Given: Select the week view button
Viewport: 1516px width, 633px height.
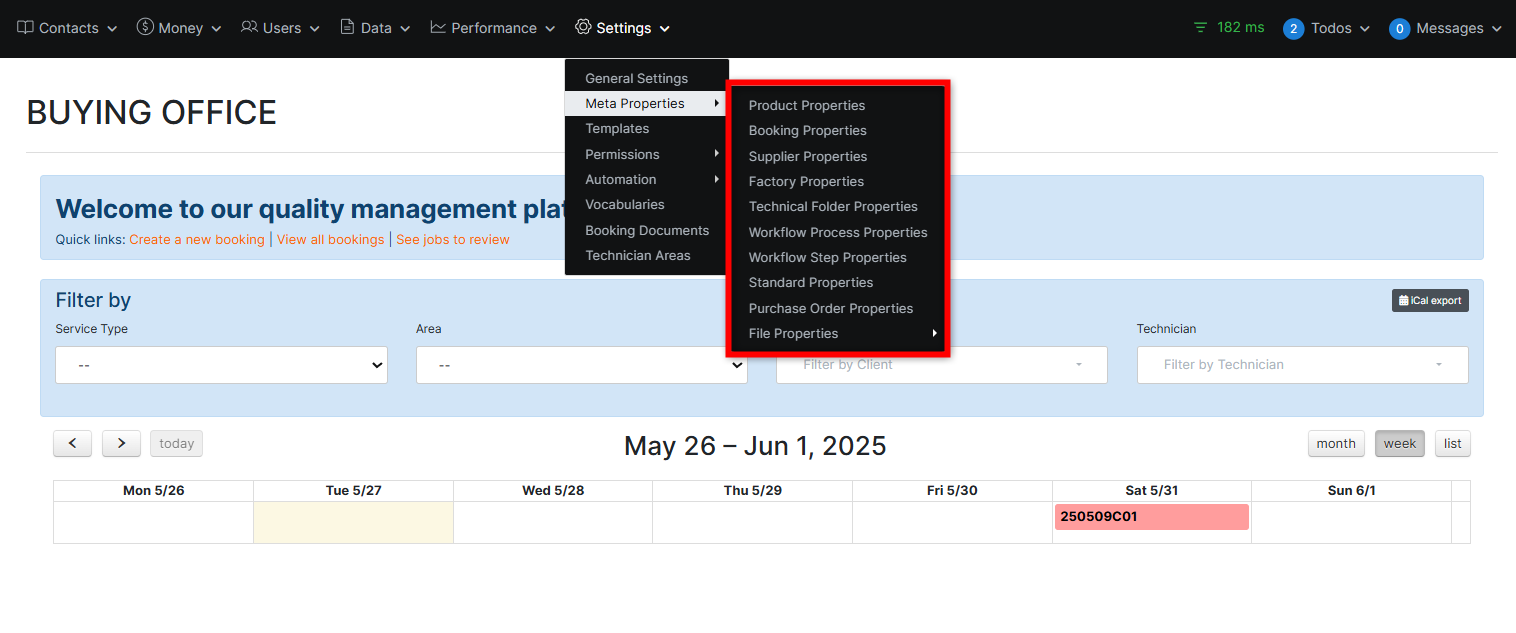Looking at the screenshot, I should (x=1399, y=443).
